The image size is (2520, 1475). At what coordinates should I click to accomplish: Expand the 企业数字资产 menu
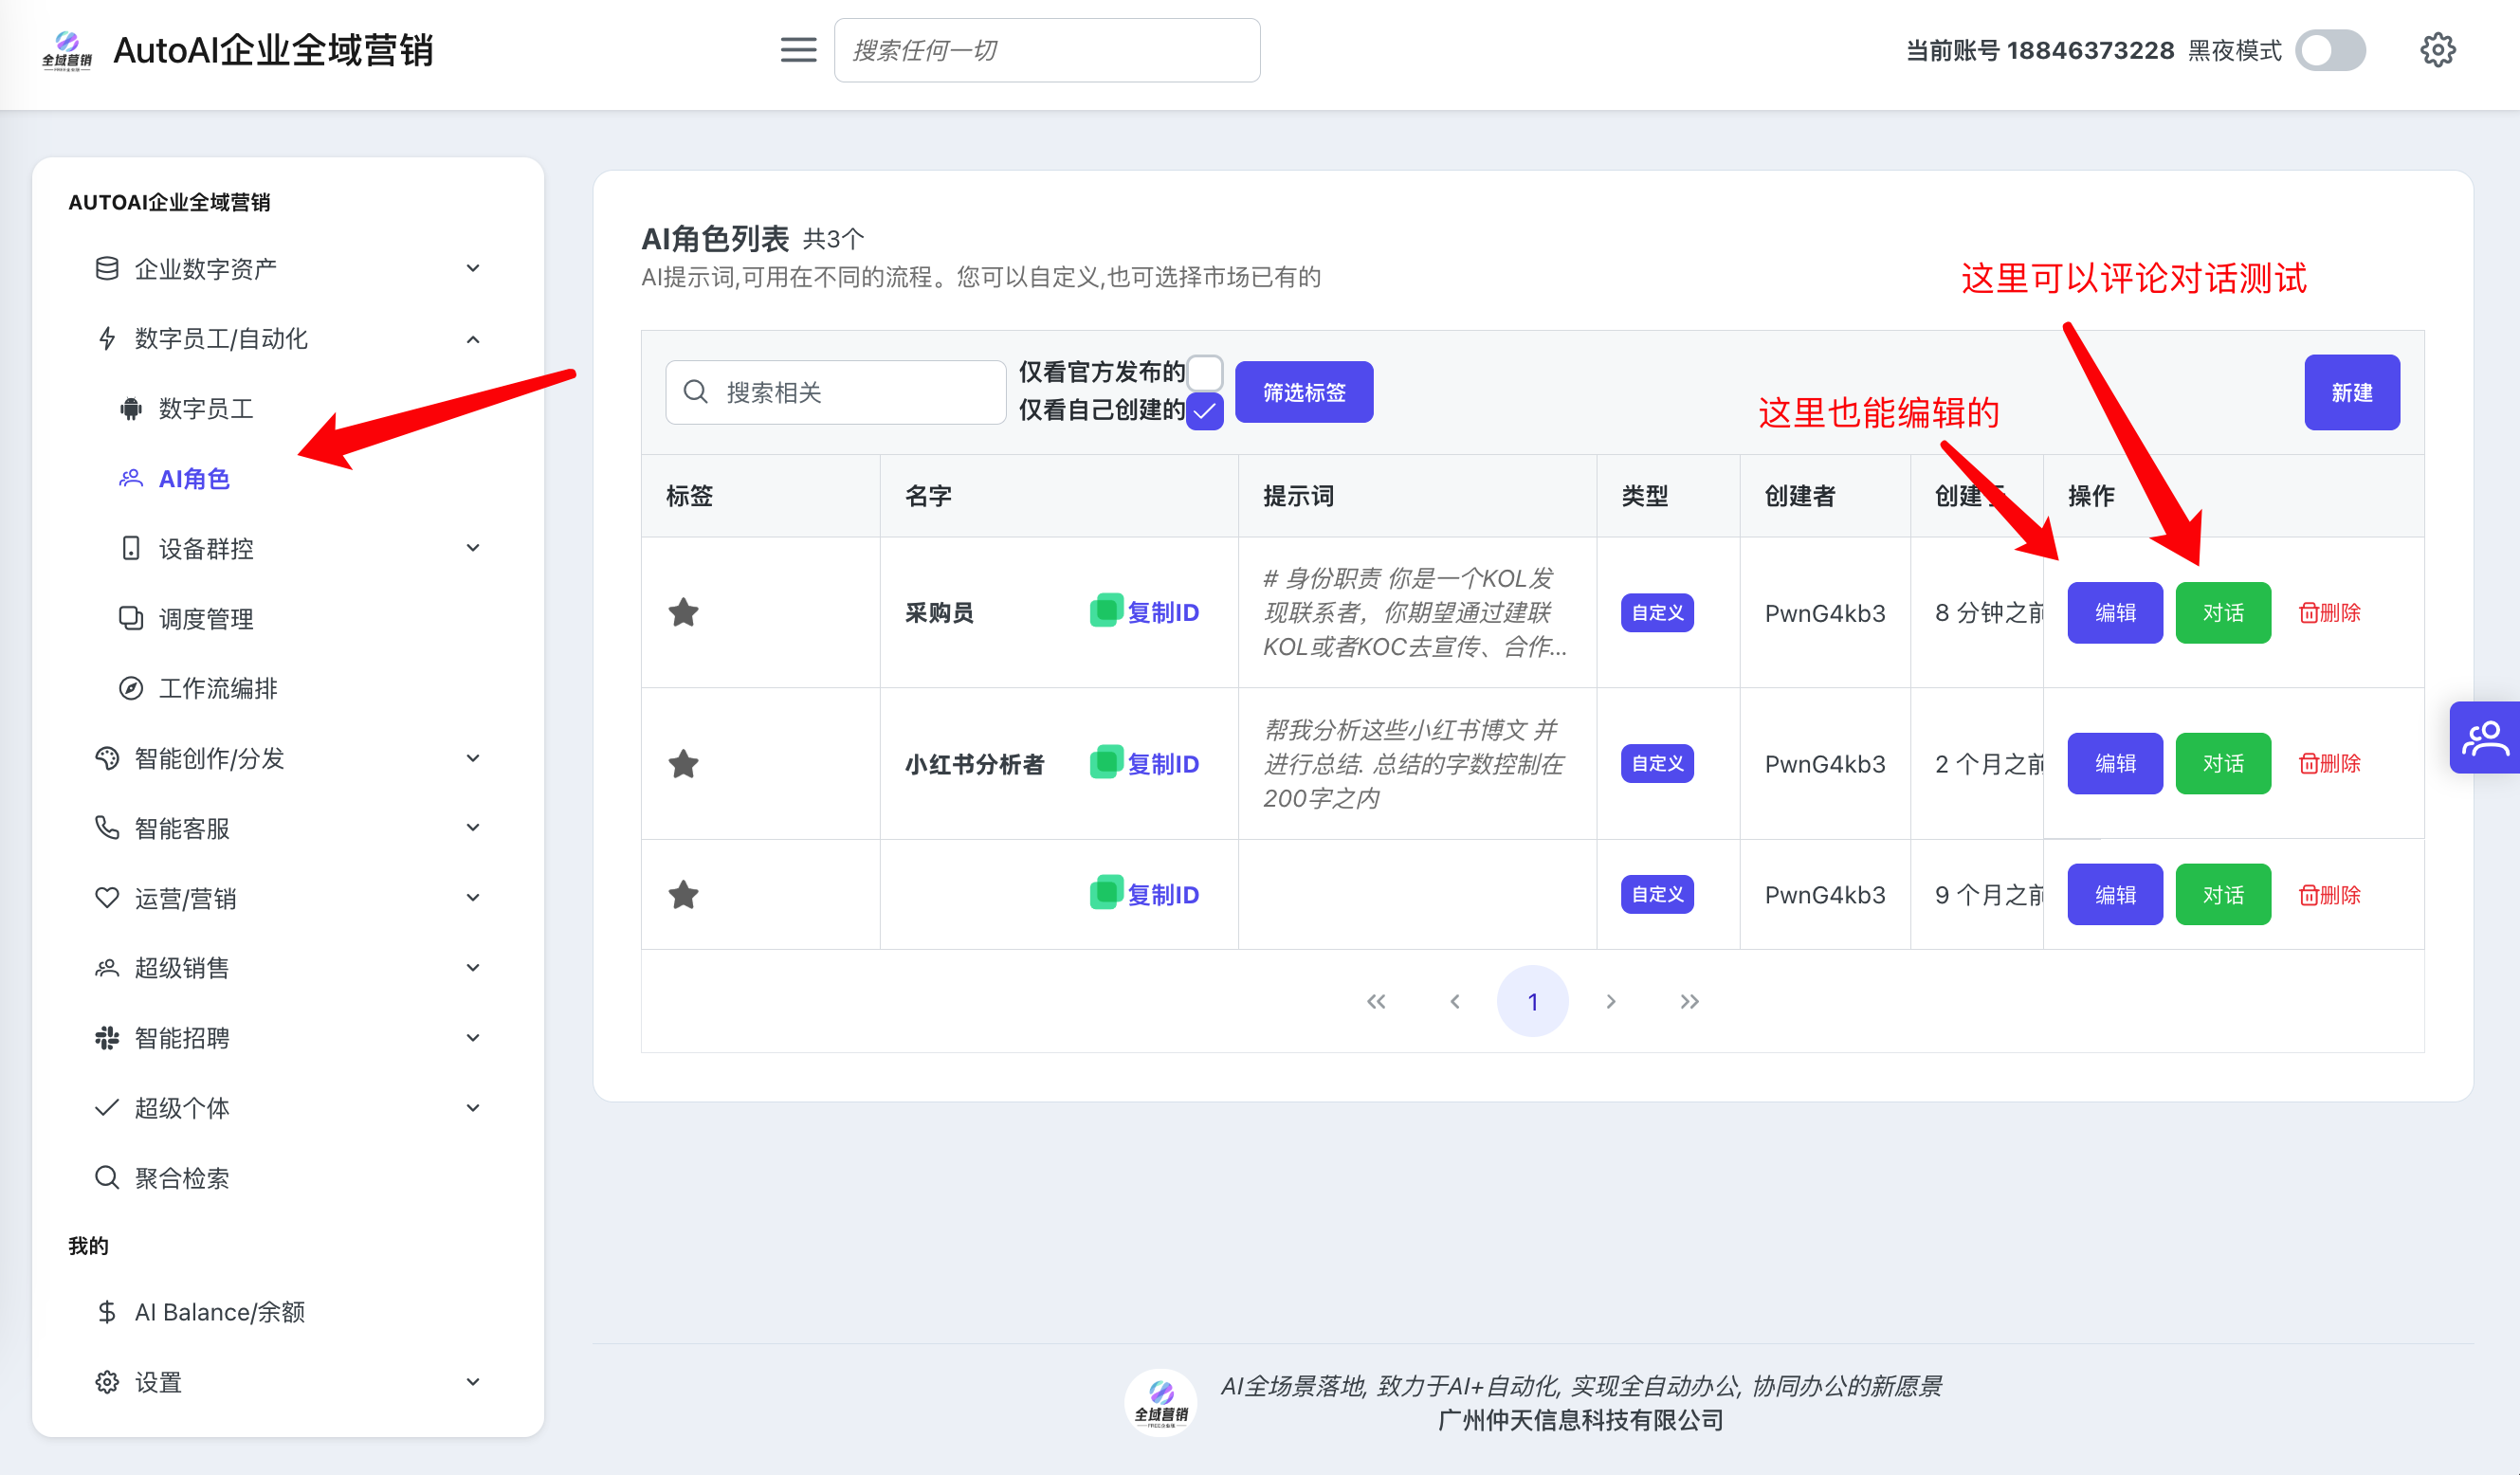point(288,268)
